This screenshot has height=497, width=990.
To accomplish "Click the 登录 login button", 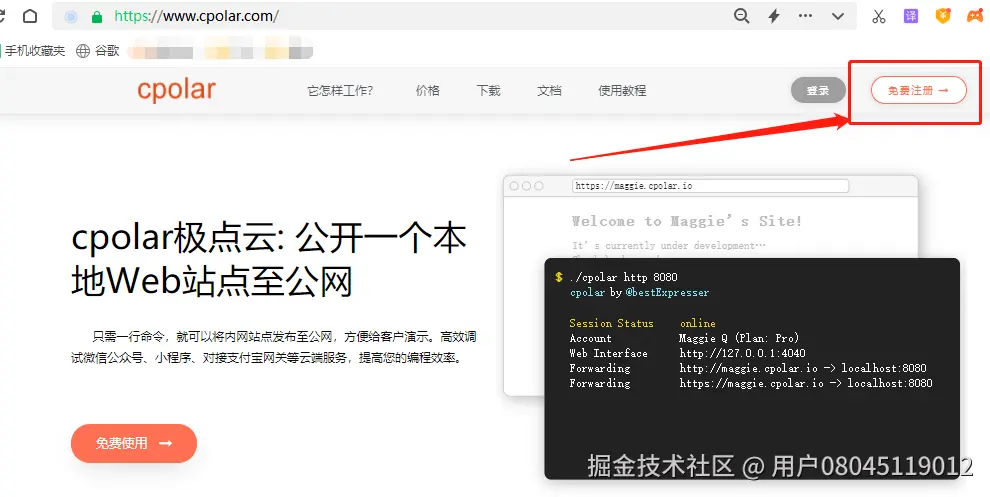I will coord(818,90).
